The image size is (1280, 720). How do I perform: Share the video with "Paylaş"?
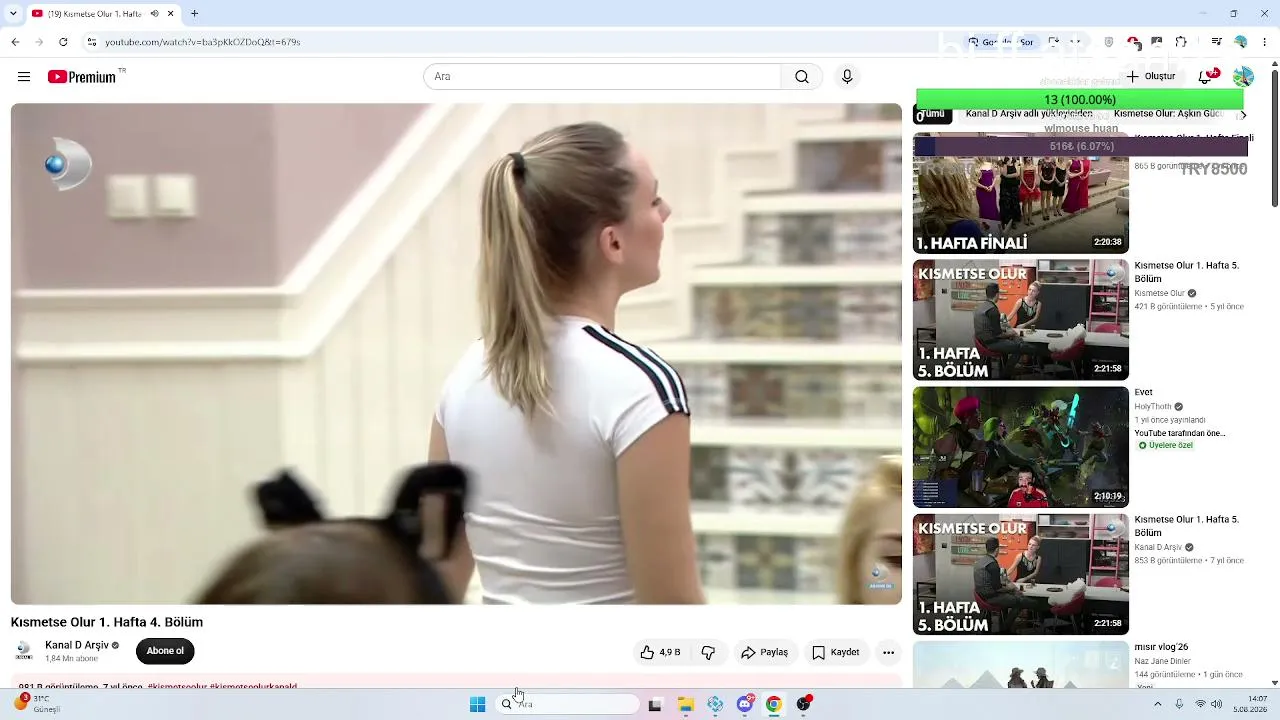coord(765,652)
